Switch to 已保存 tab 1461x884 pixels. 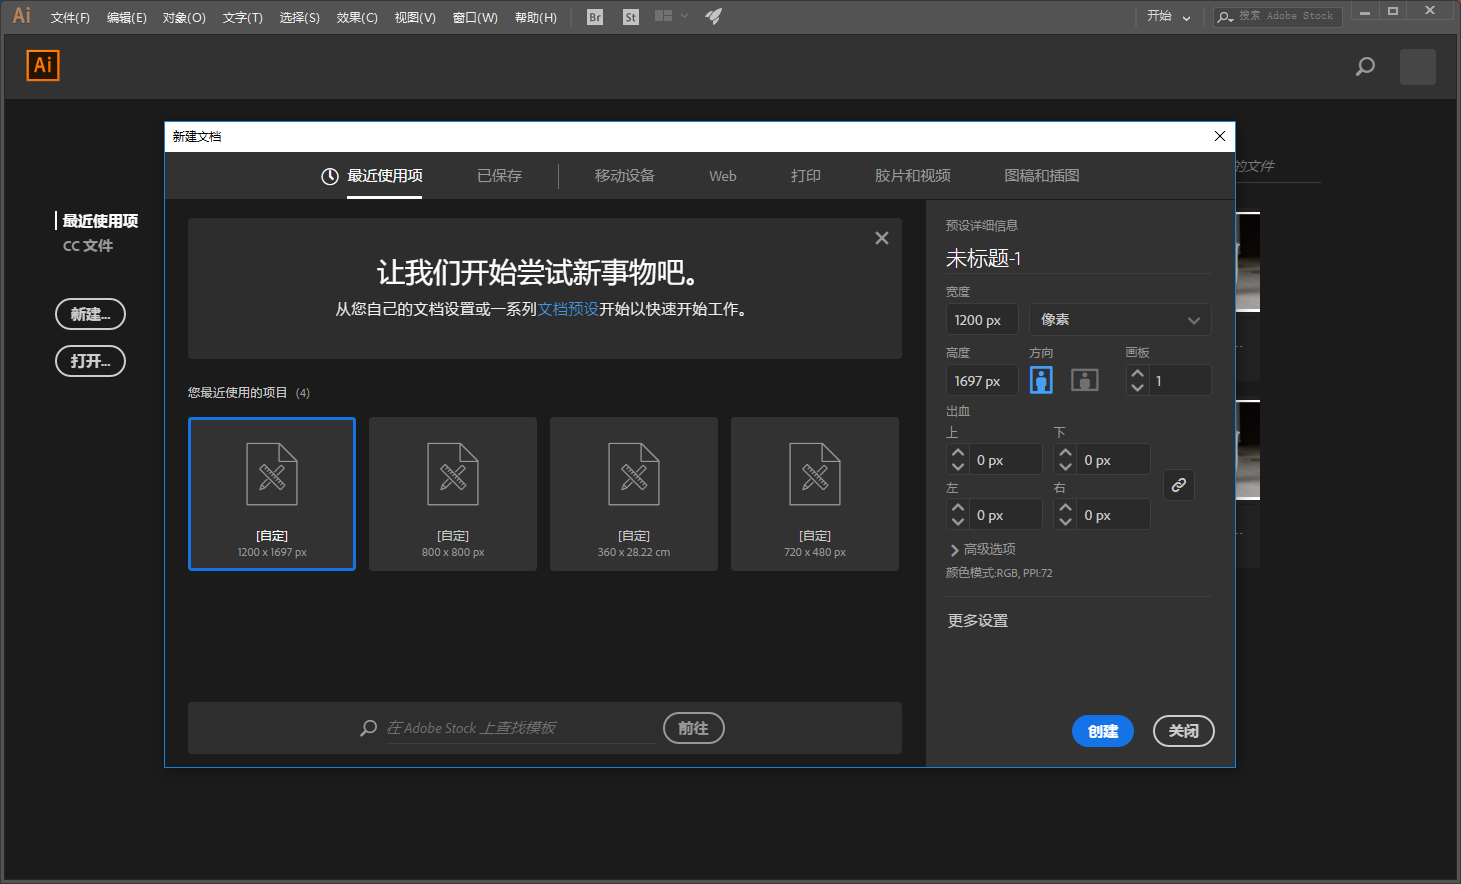[499, 176]
